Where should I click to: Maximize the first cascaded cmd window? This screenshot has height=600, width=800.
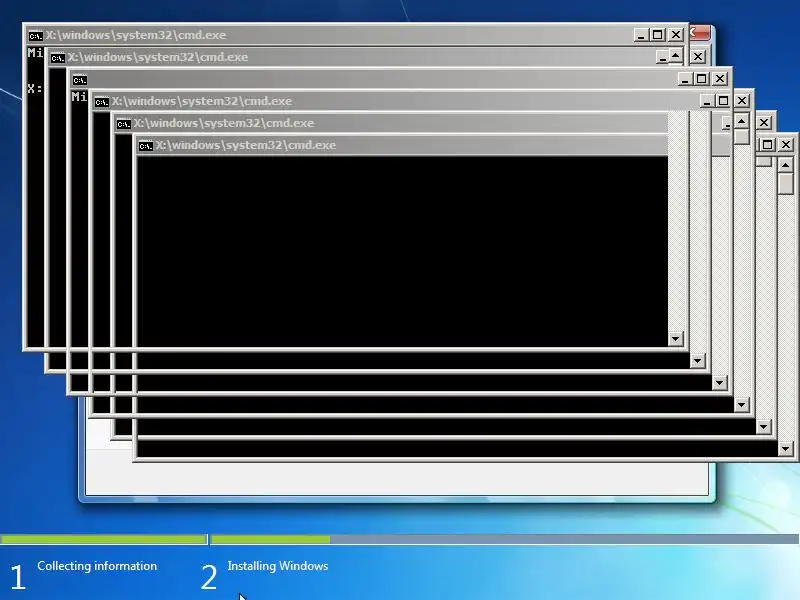point(658,35)
